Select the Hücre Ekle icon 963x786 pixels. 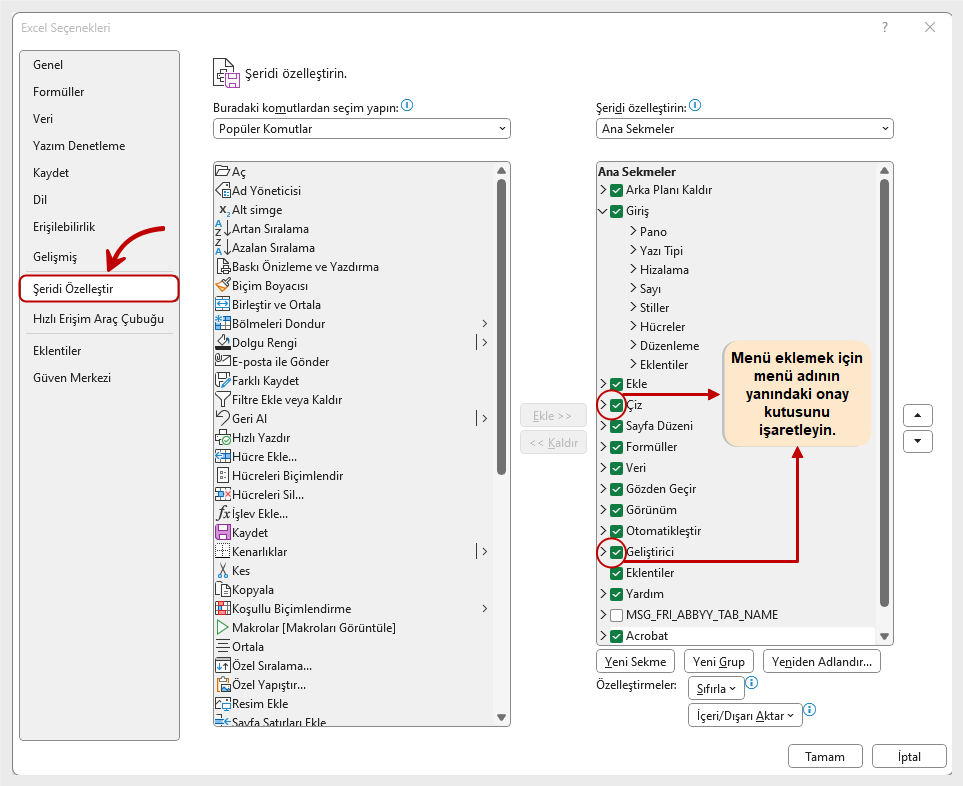[222, 457]
